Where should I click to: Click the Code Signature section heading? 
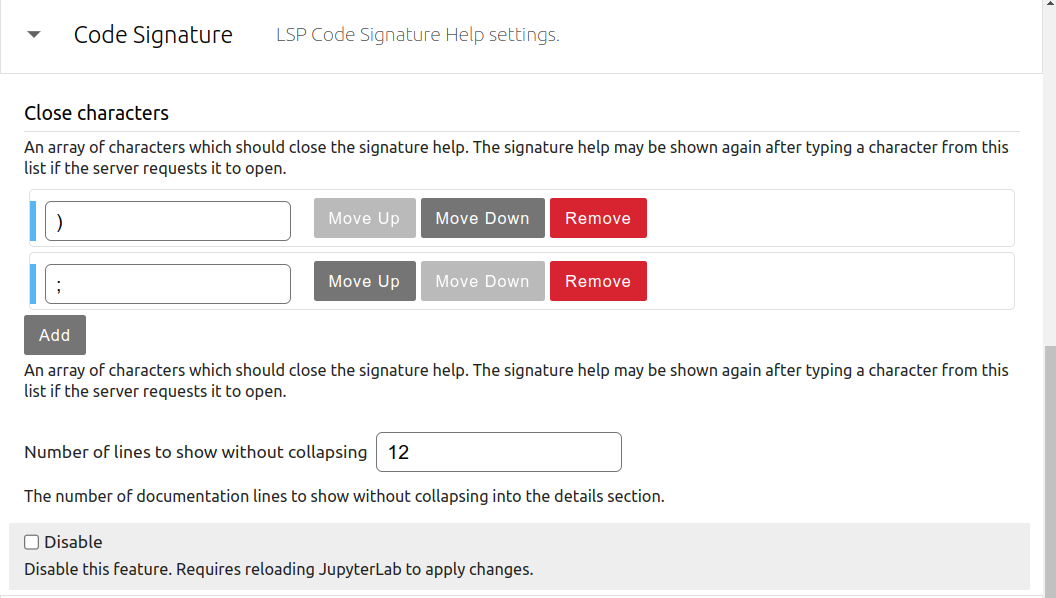pyautogui.click(x=152, y=34)
